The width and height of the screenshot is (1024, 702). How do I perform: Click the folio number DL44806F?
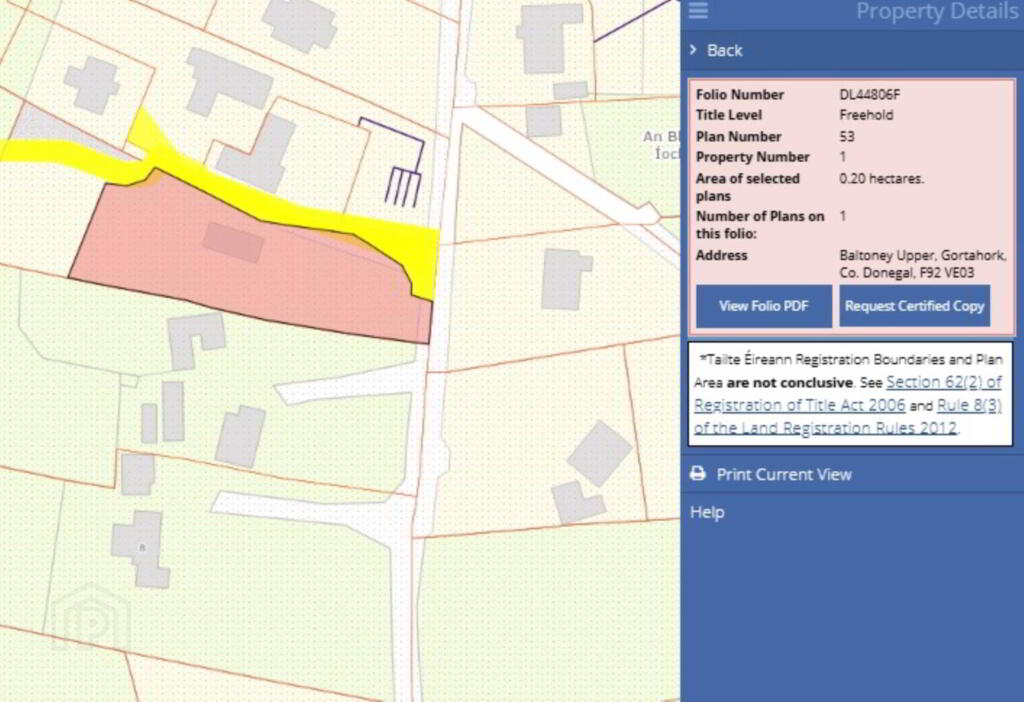point(872,94)
